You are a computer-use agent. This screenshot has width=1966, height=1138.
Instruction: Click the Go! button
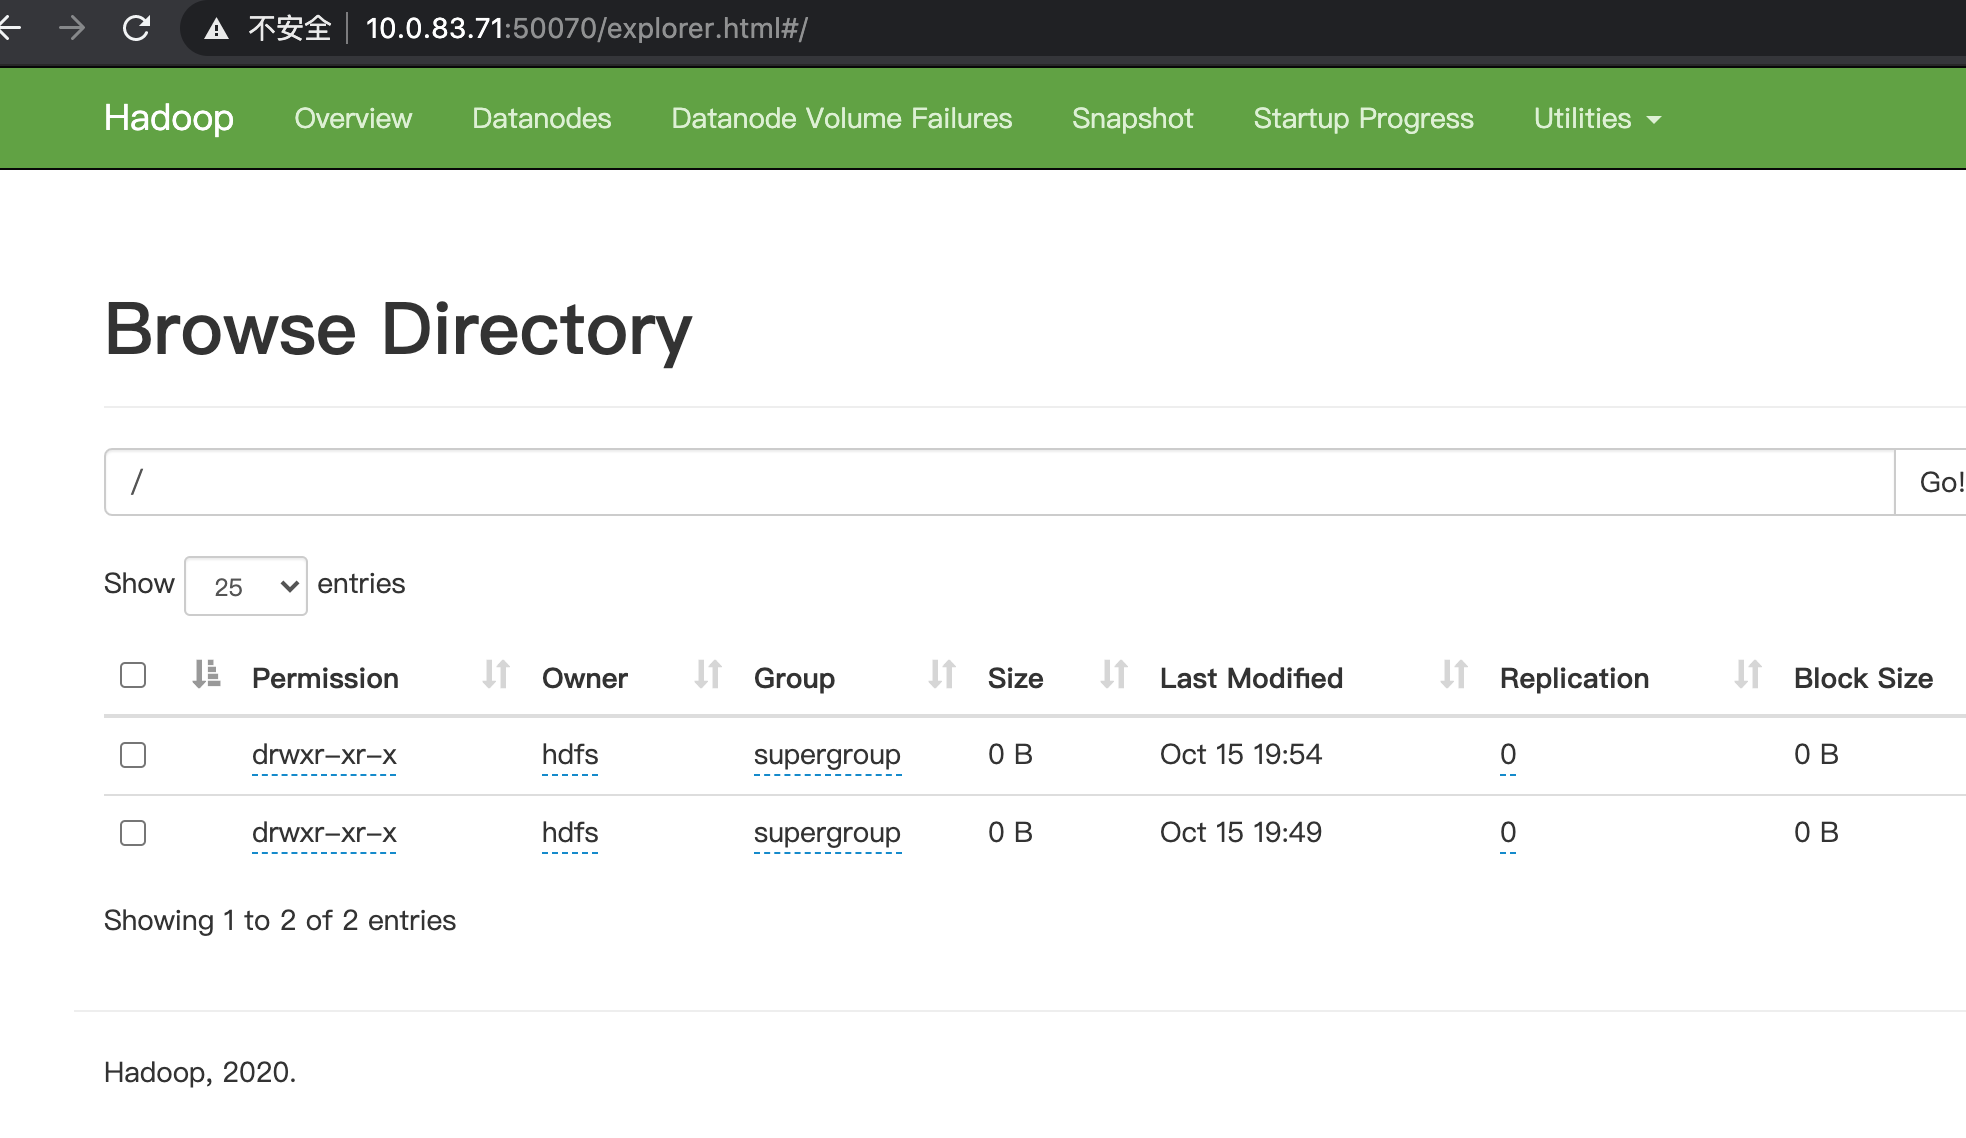point(1938,482)
